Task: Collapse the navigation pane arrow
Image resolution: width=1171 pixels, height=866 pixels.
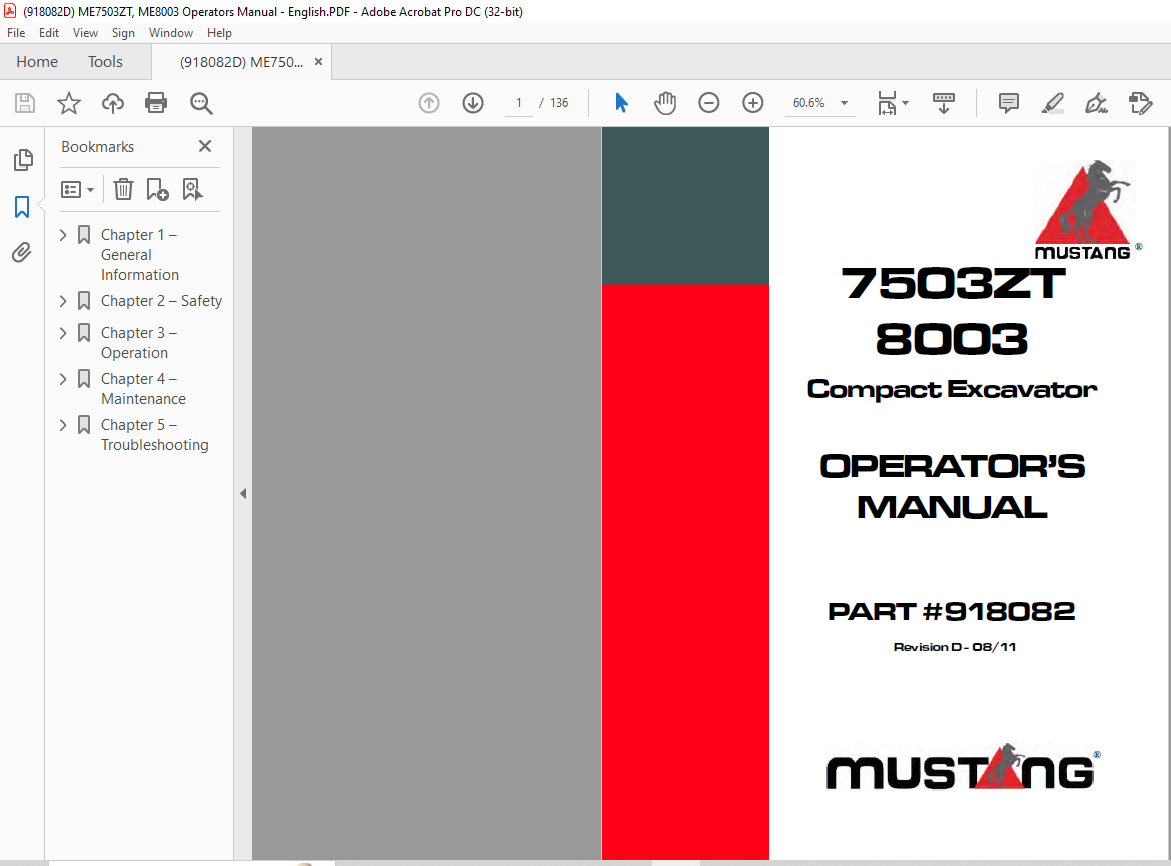Action: pyautogui.click(x=243, y=493)
